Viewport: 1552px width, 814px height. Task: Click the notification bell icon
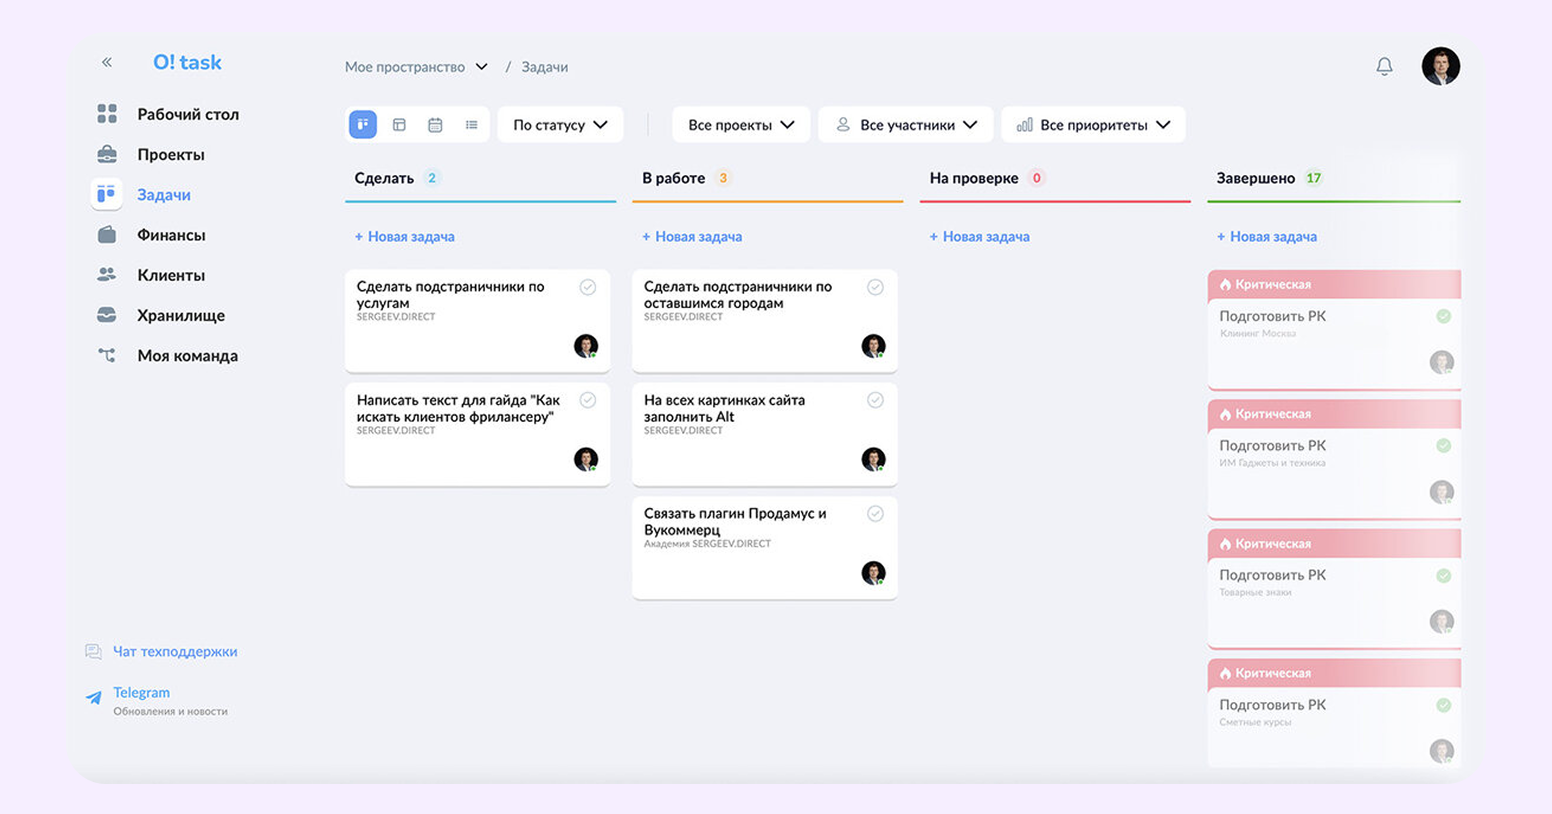[1385, 66]
